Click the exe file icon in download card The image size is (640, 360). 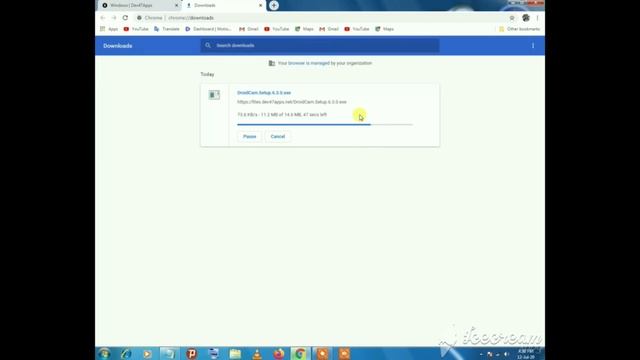point(214,95)
